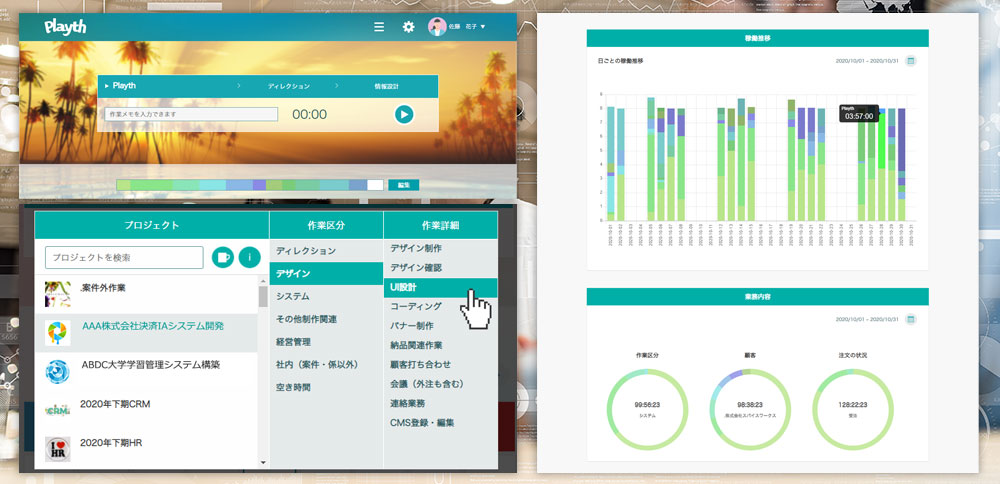Choose 空き時間 work category
Image resolution: width=1000 pixels, height=484 pixels.
(x=326, y=387)
